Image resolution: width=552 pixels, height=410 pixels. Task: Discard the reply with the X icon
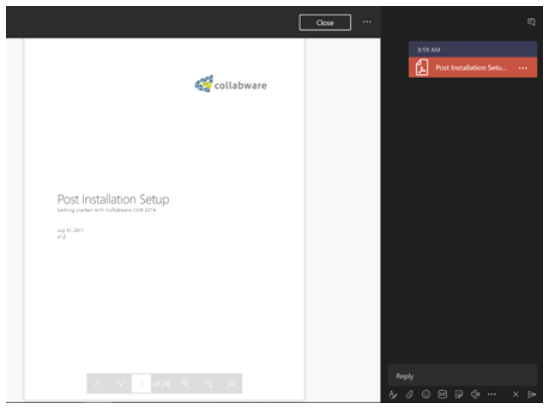click(515, 394)
